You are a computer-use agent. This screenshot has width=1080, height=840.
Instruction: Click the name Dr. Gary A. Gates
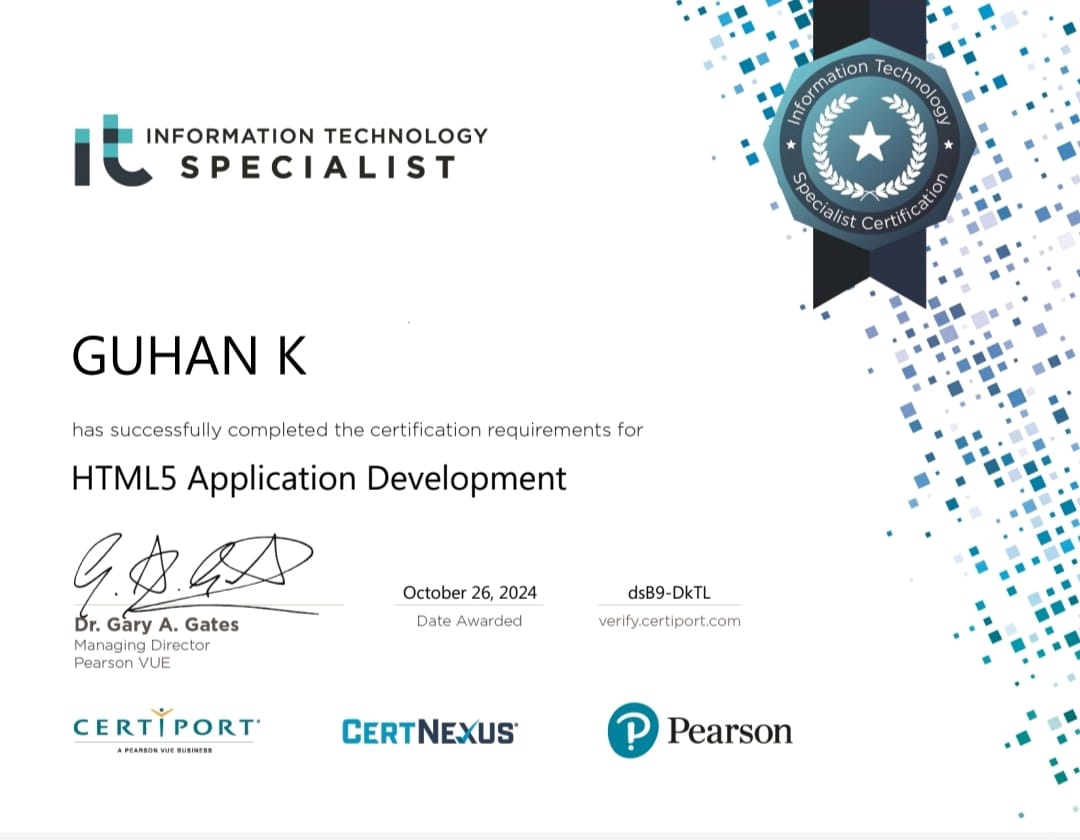pos(157,625)
